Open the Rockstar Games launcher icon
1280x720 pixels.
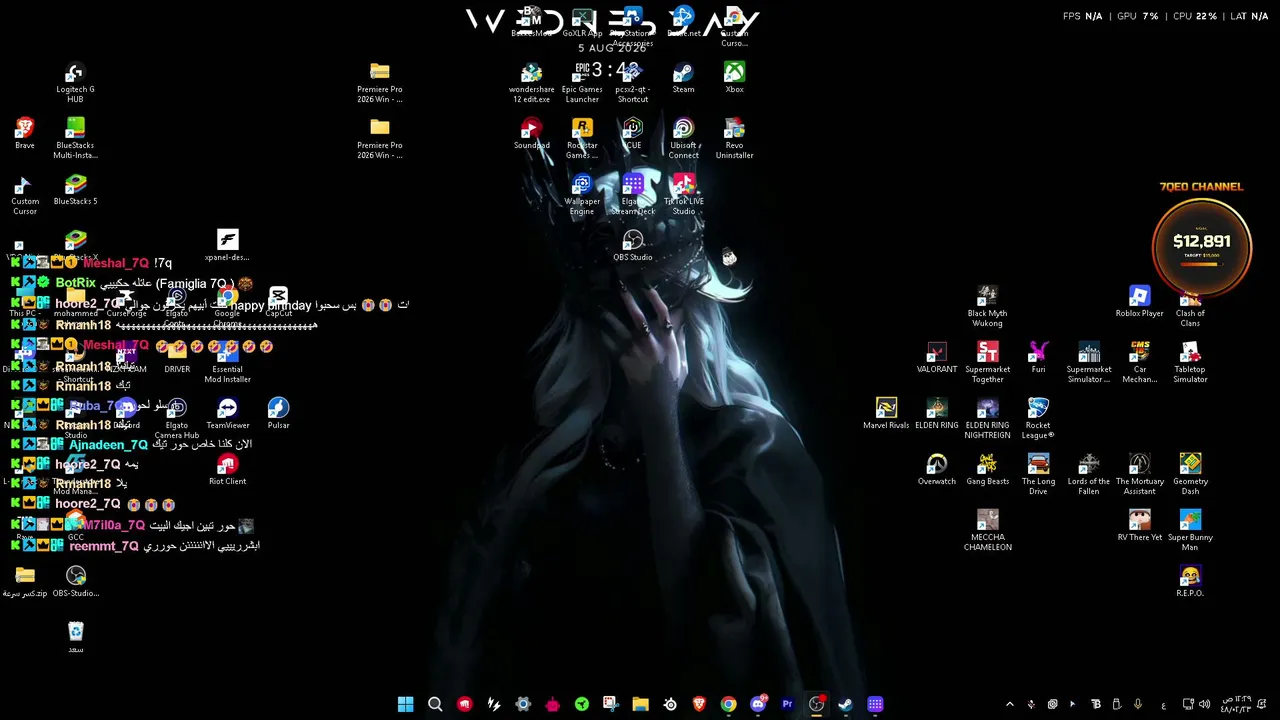tap(582, 138)
